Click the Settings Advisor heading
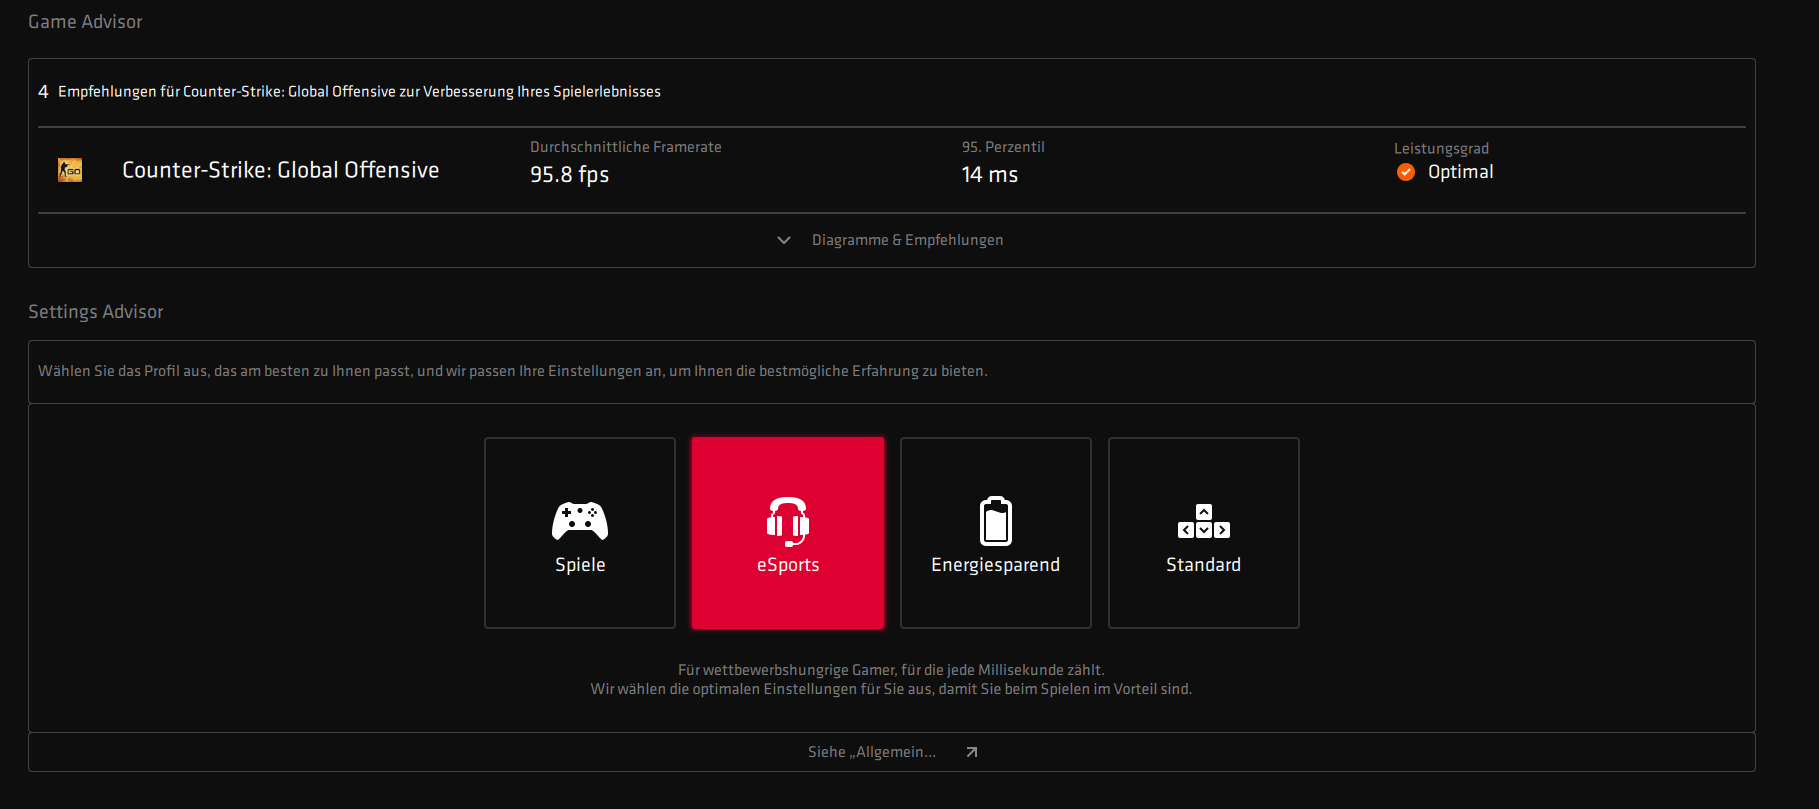This screenshot has height=809, width=1819. pyautogui.click(x=96, y=312)
